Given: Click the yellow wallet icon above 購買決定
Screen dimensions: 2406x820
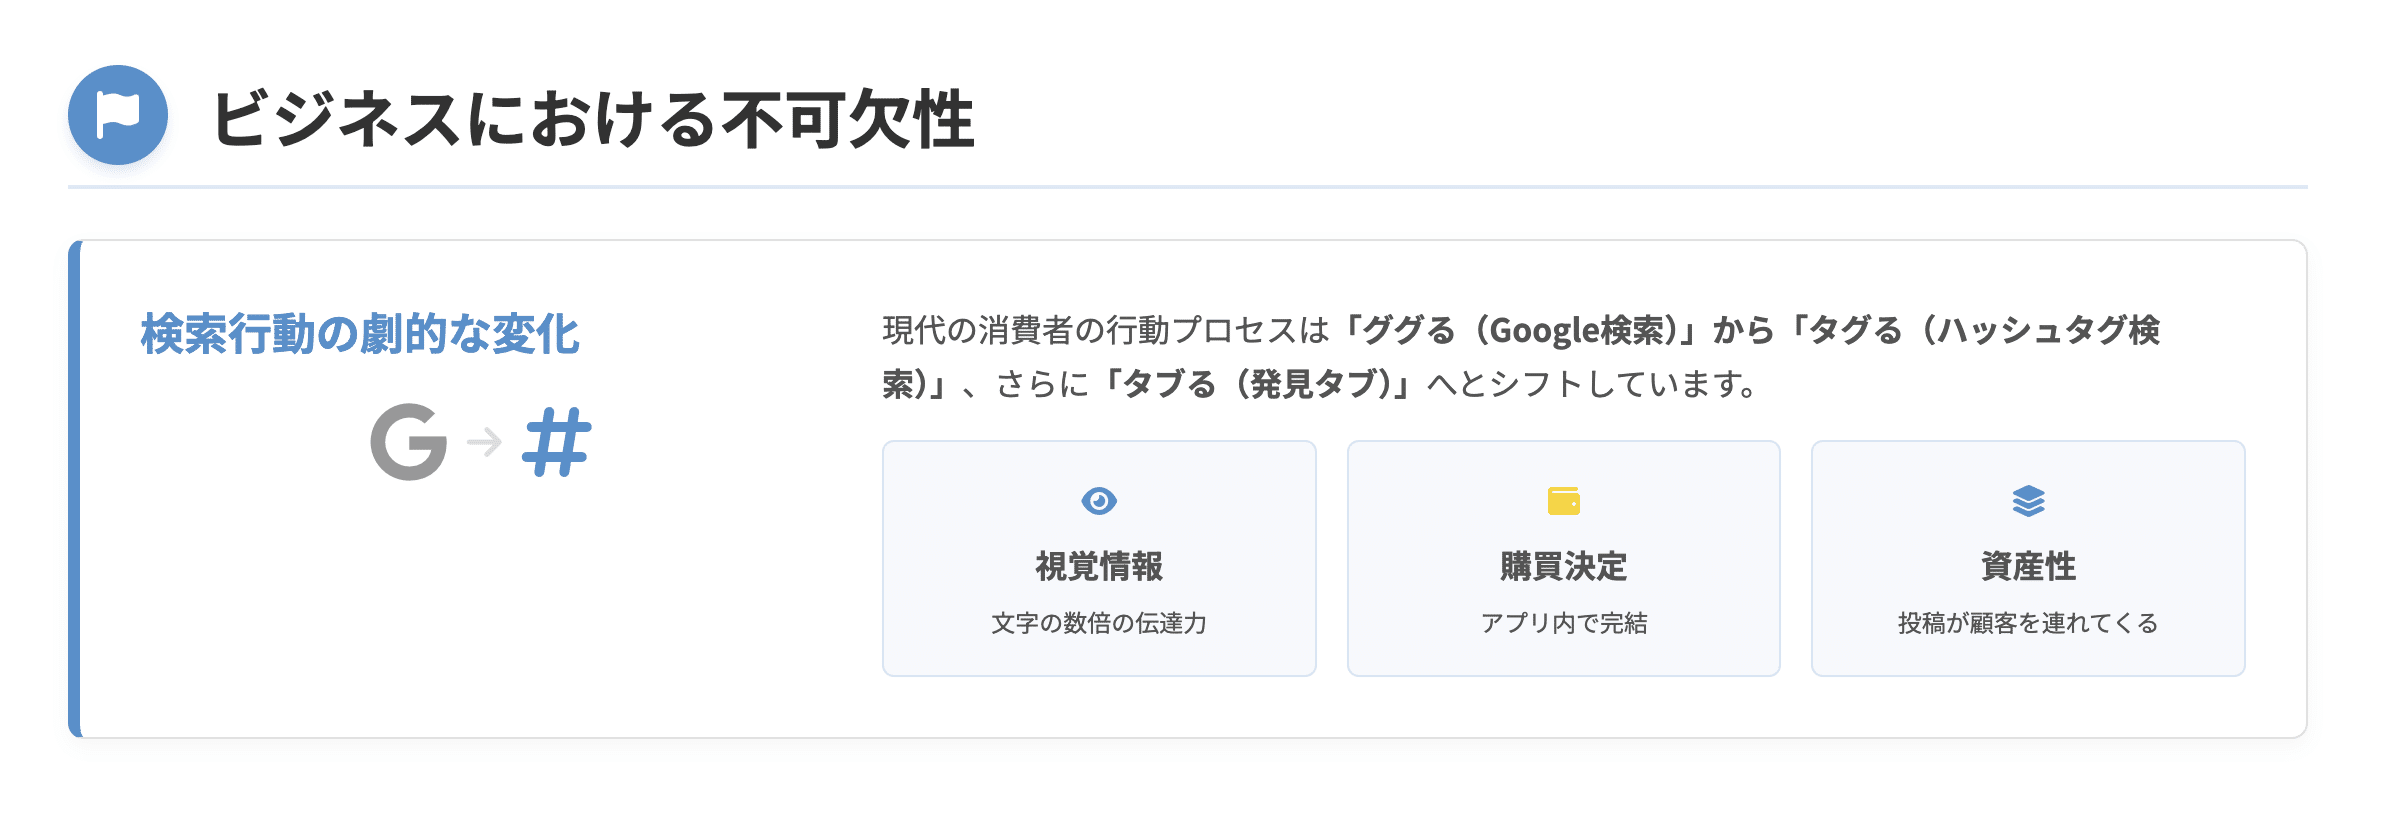Looking at the screenshot, I should pos(1563,500).
